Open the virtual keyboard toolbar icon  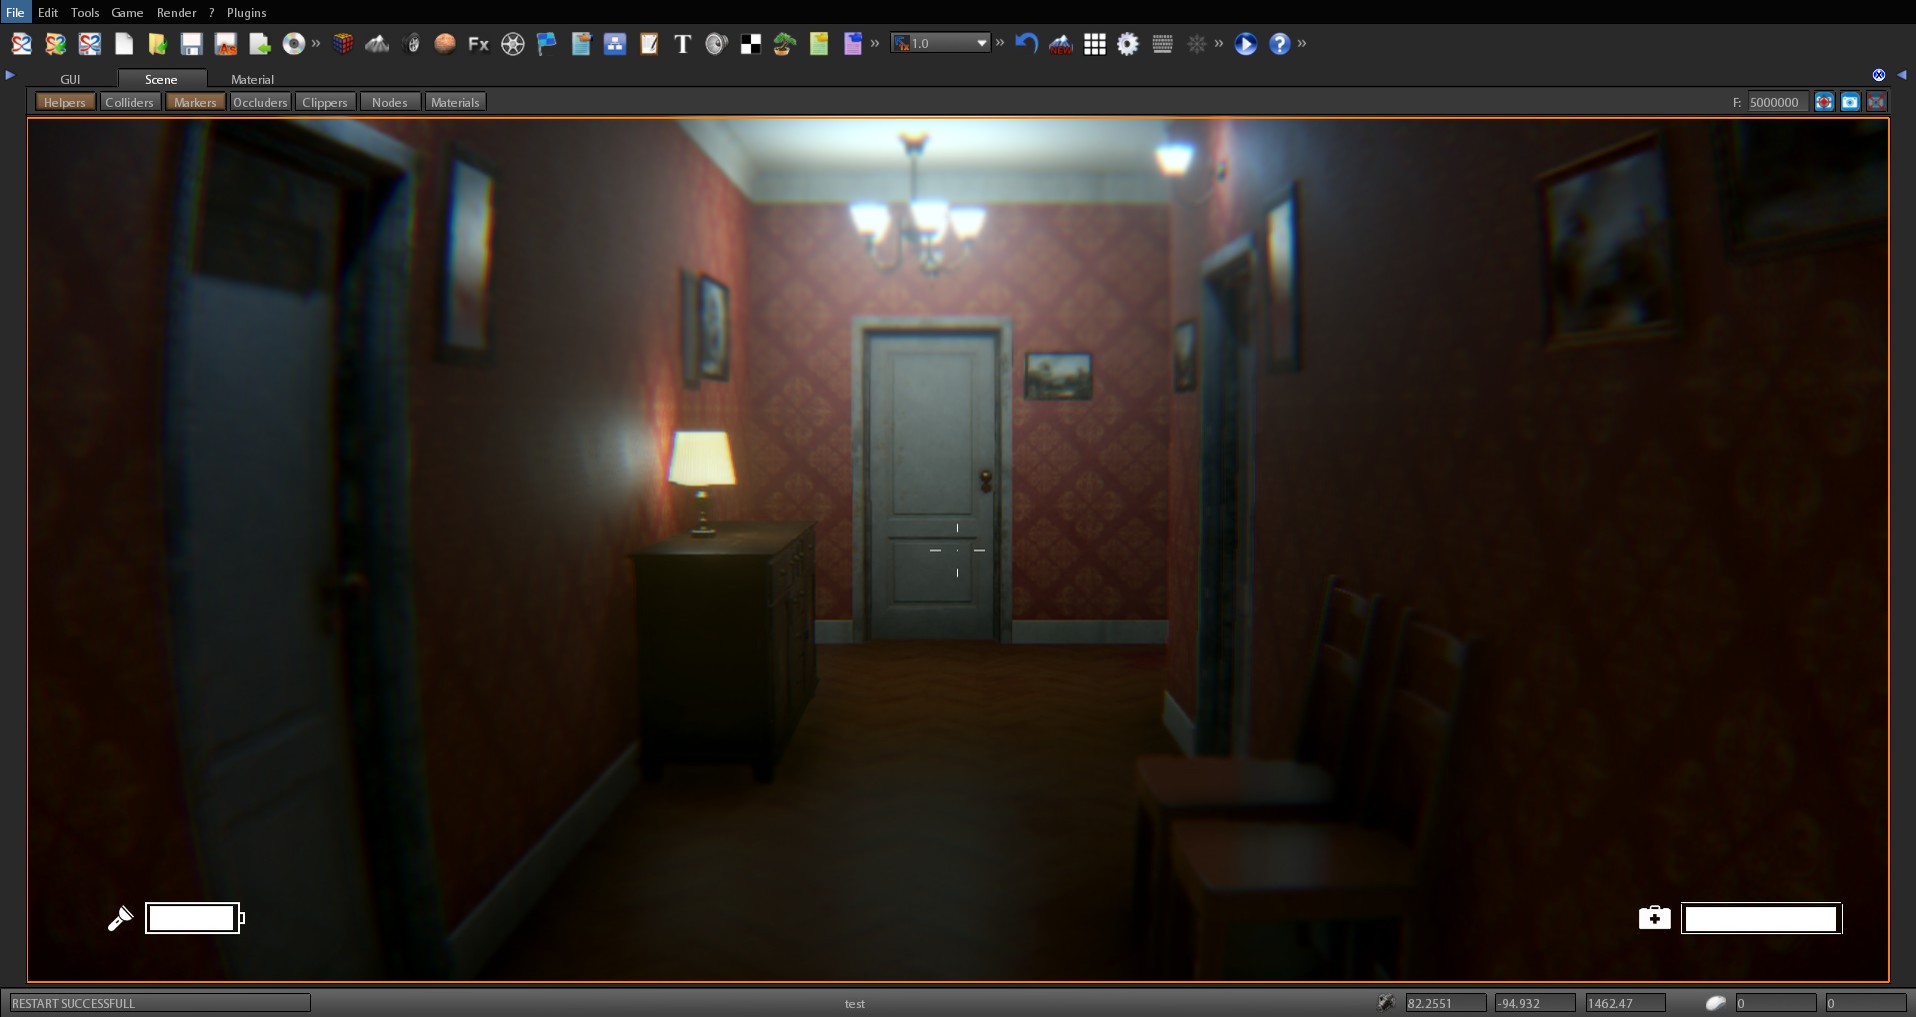1162,44
